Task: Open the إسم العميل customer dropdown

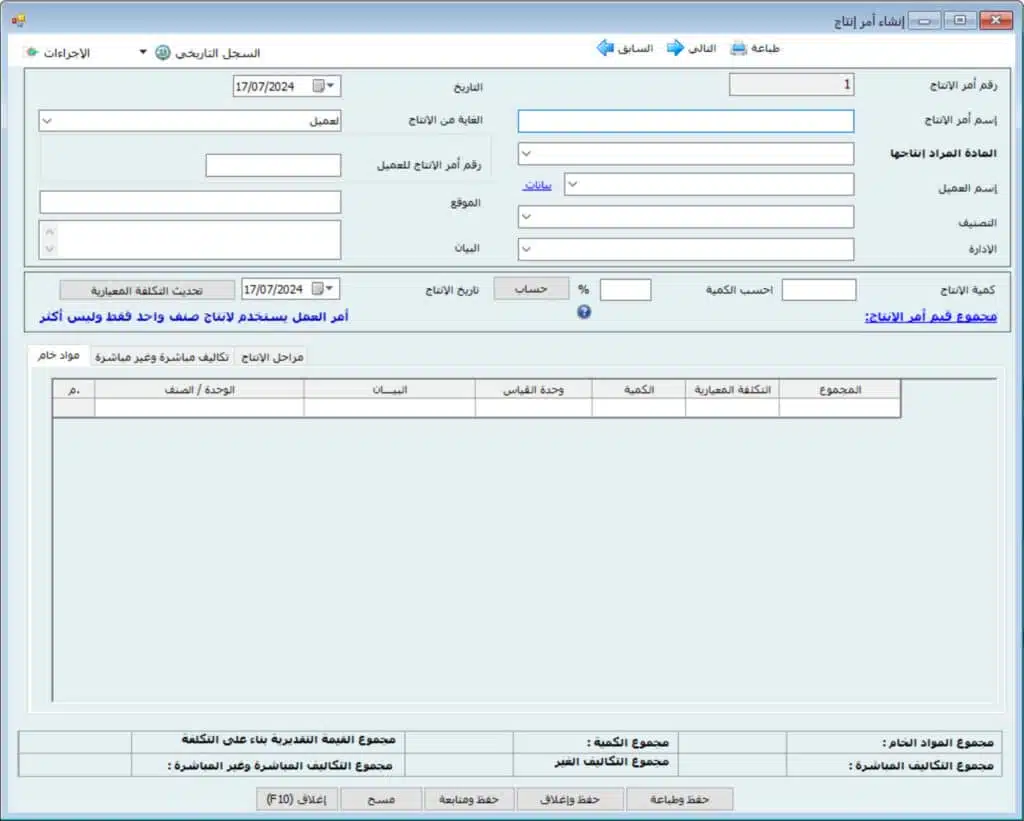Action: click(574, 184)
